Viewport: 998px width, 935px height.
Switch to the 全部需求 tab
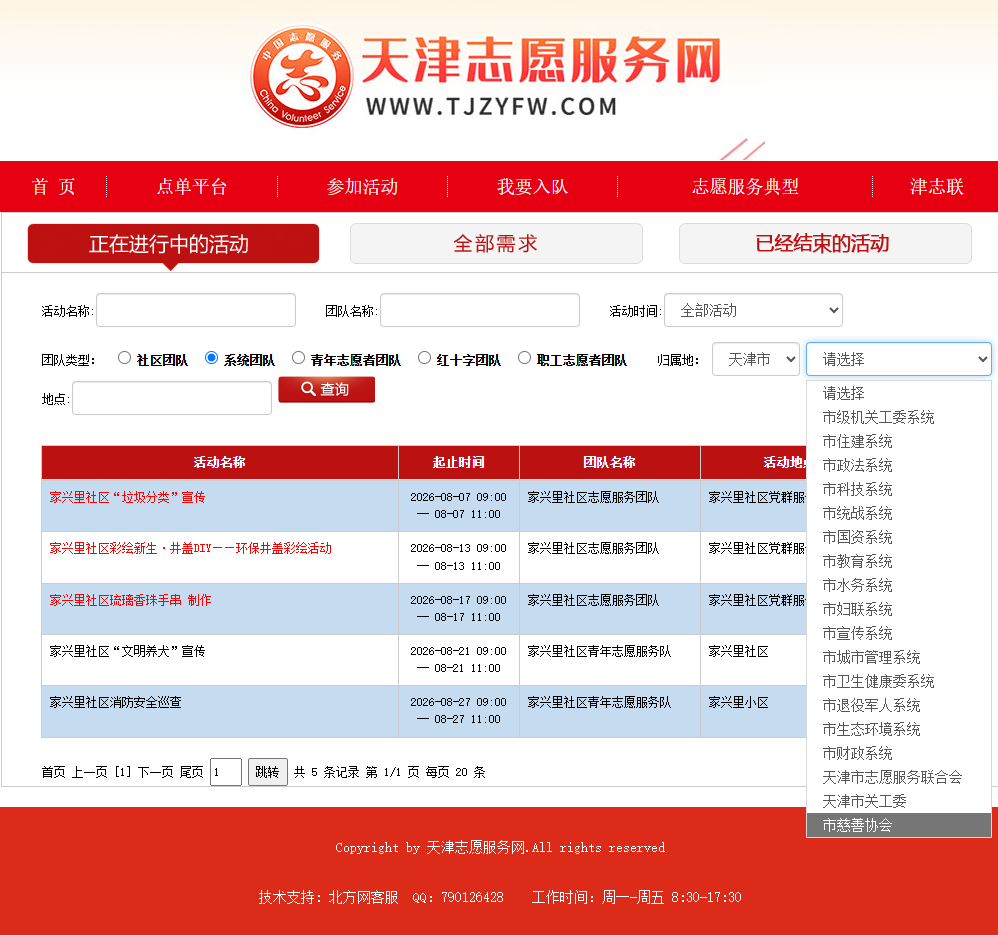[x=496, y=244]
